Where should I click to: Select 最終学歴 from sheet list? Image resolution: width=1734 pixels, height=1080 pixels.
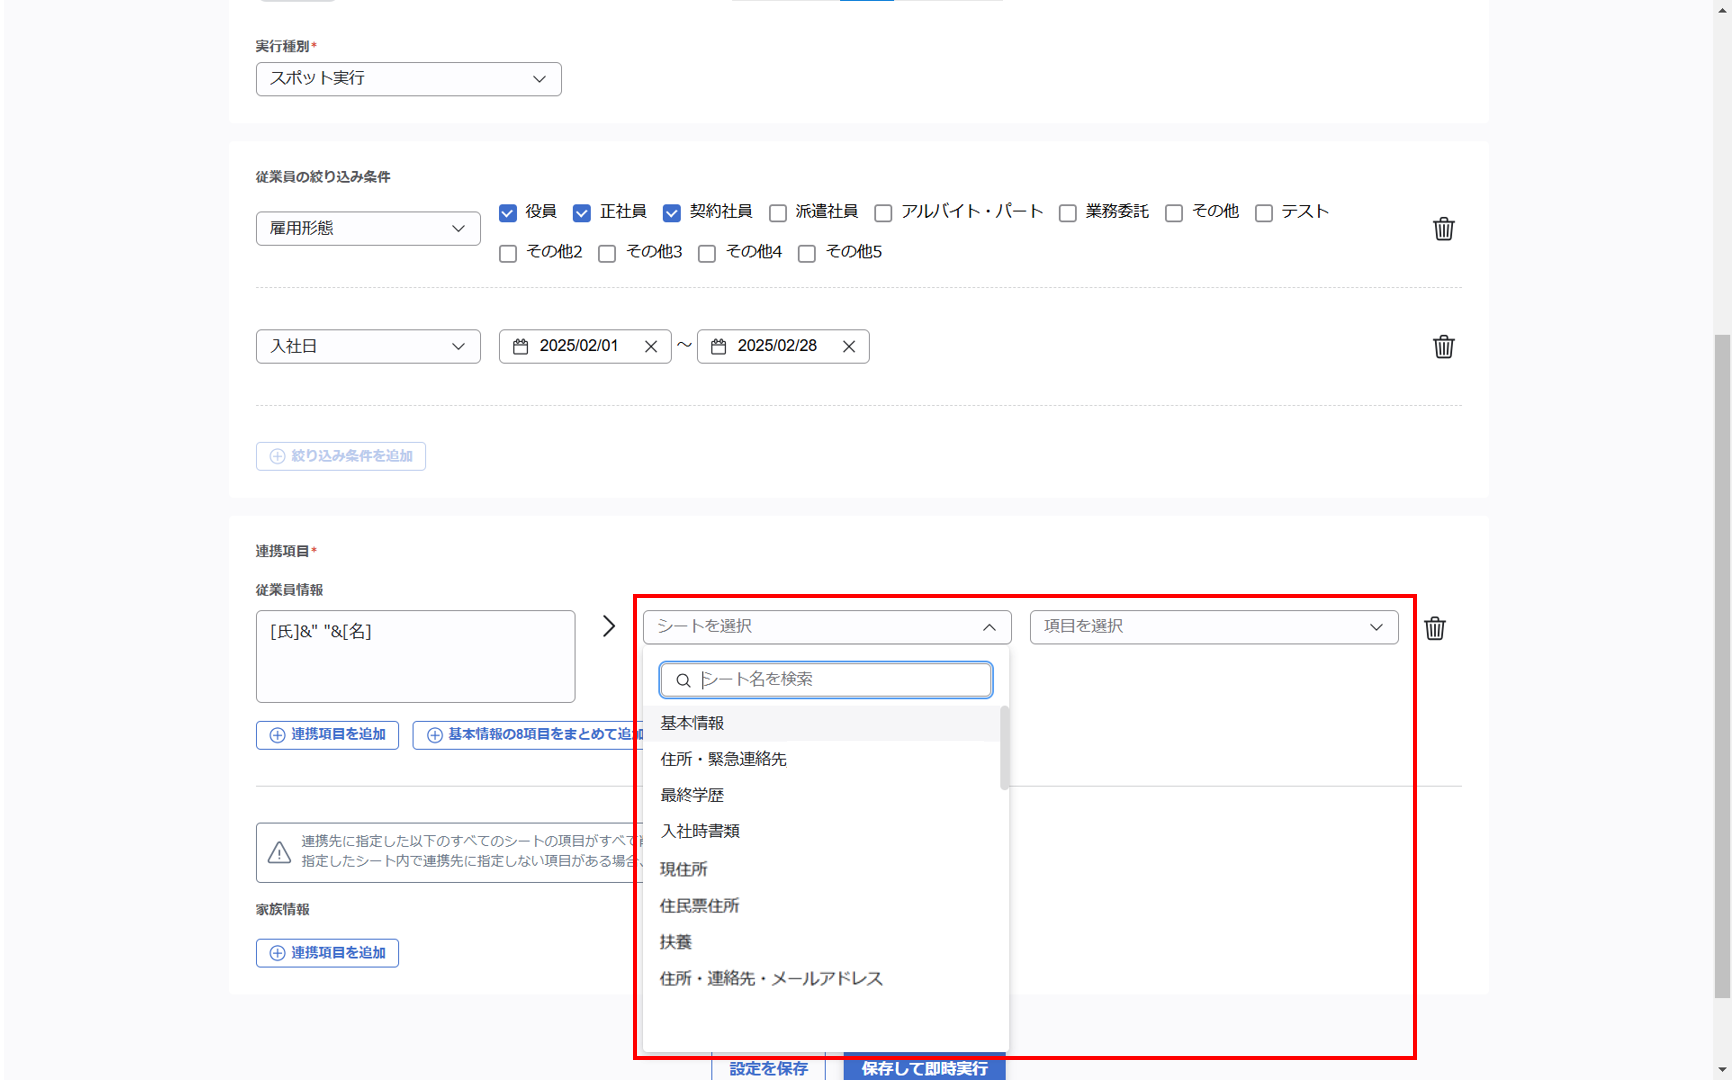[822, 795]
